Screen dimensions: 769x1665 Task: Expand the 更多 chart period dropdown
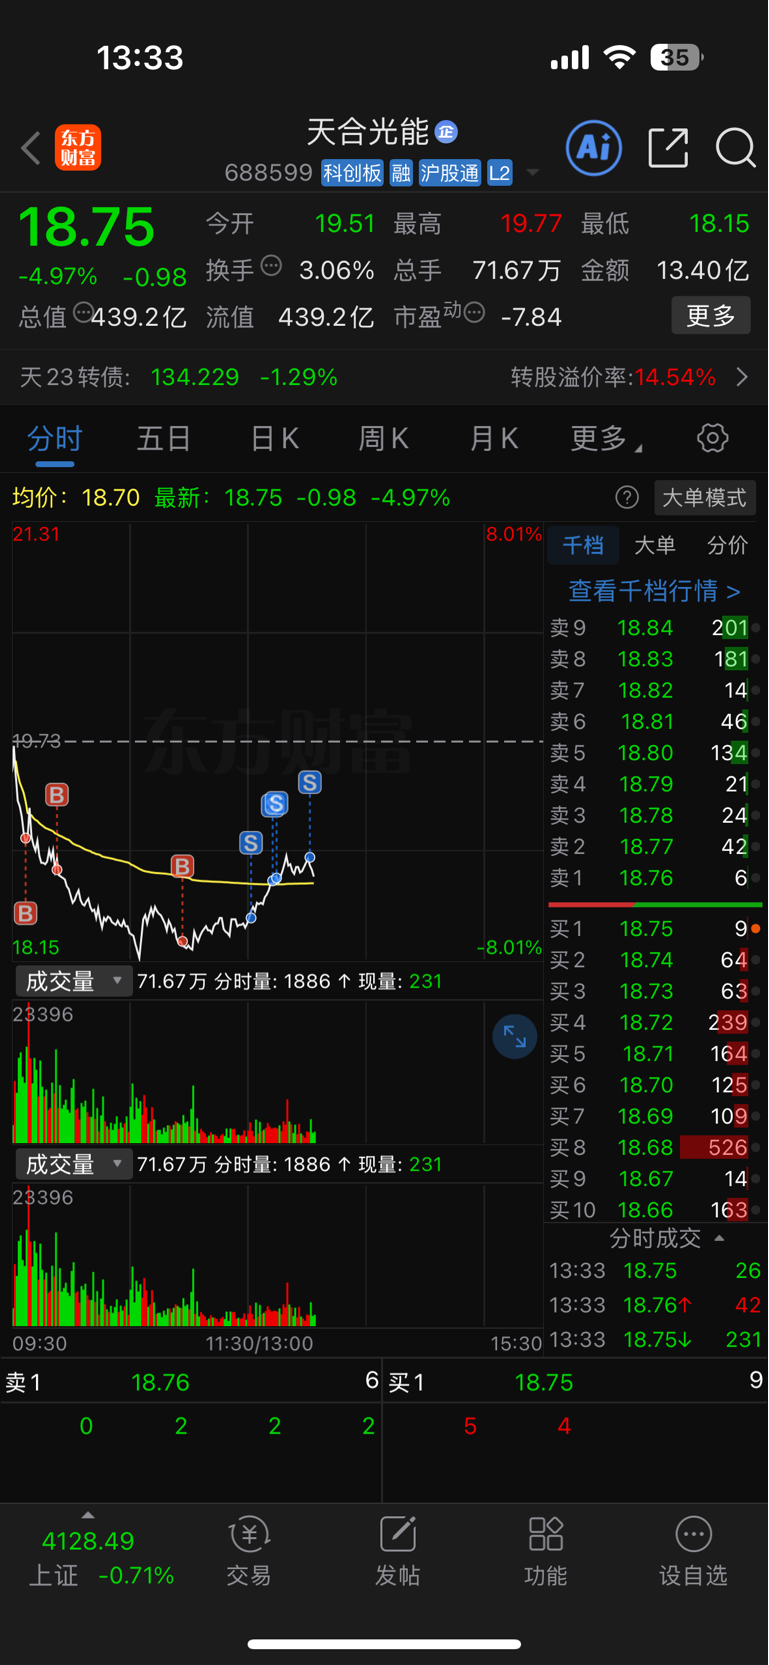tap(606, 438)
